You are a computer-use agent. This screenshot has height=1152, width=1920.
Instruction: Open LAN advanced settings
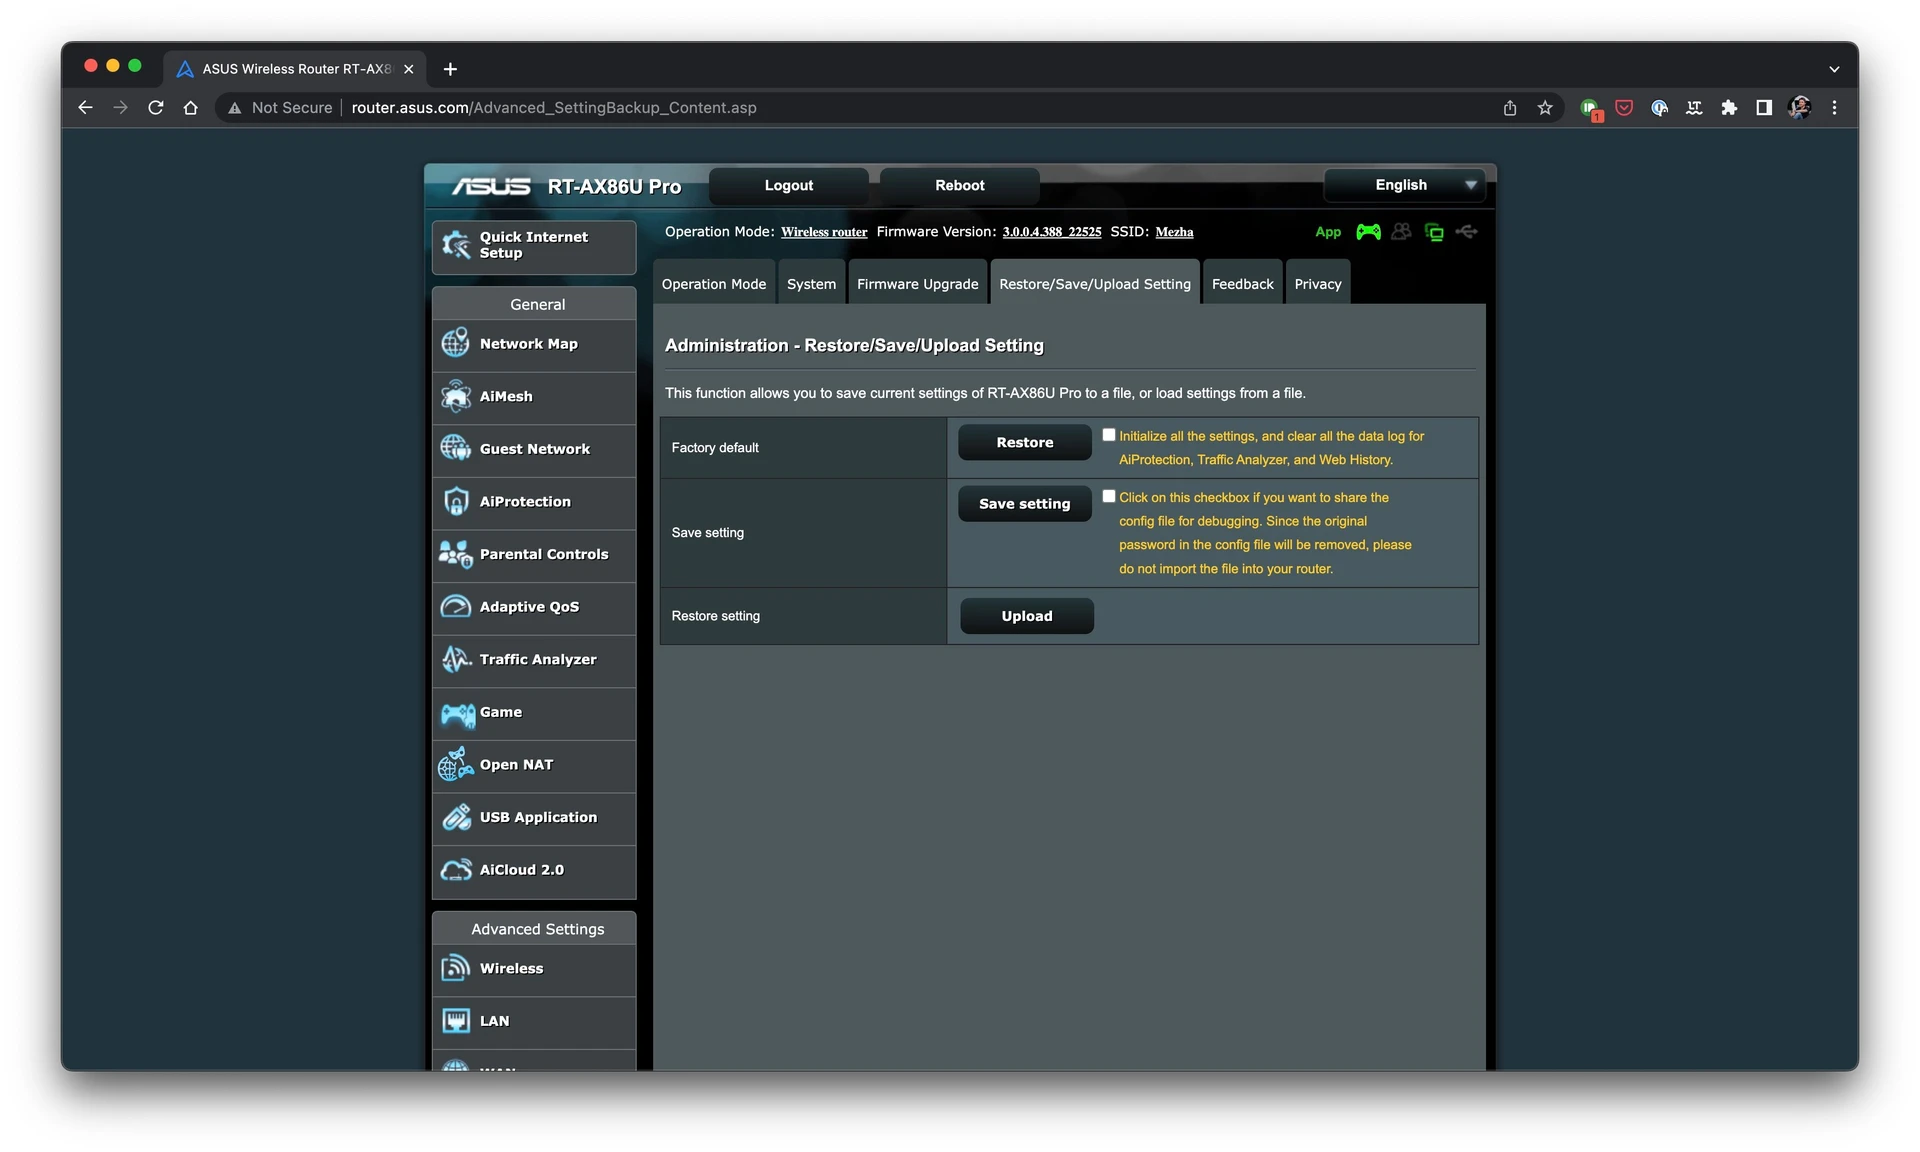tap(534, 1021)
